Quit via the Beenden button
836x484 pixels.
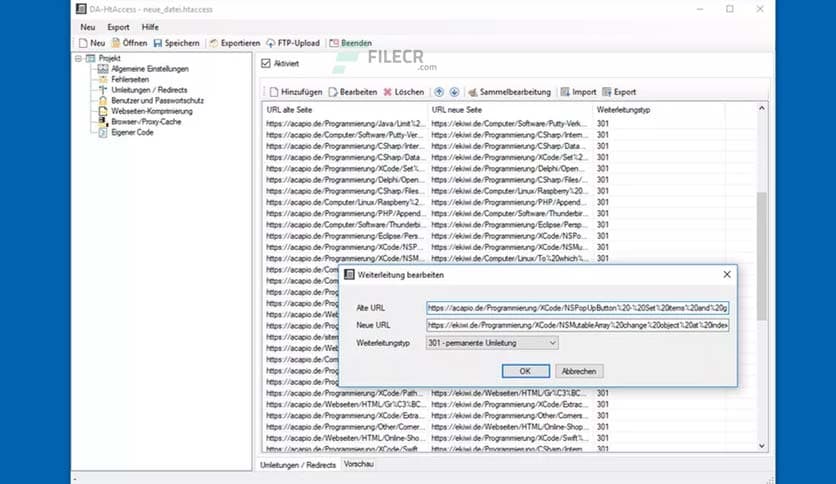click(x=350, y=43)
